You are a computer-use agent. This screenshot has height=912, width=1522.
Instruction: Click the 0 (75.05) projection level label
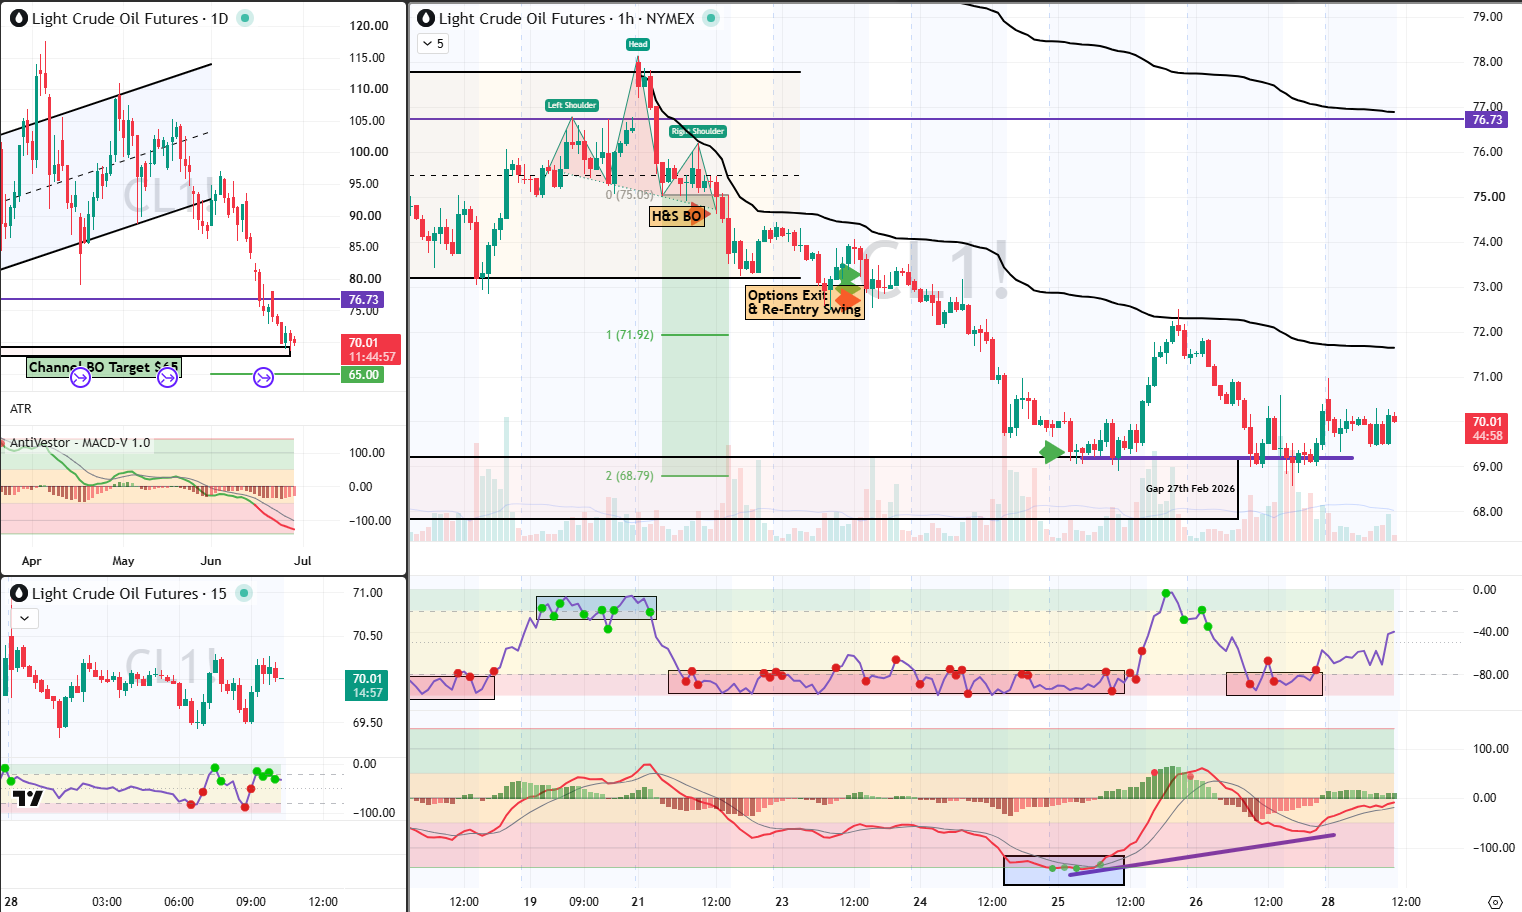(x=630, y=195)
